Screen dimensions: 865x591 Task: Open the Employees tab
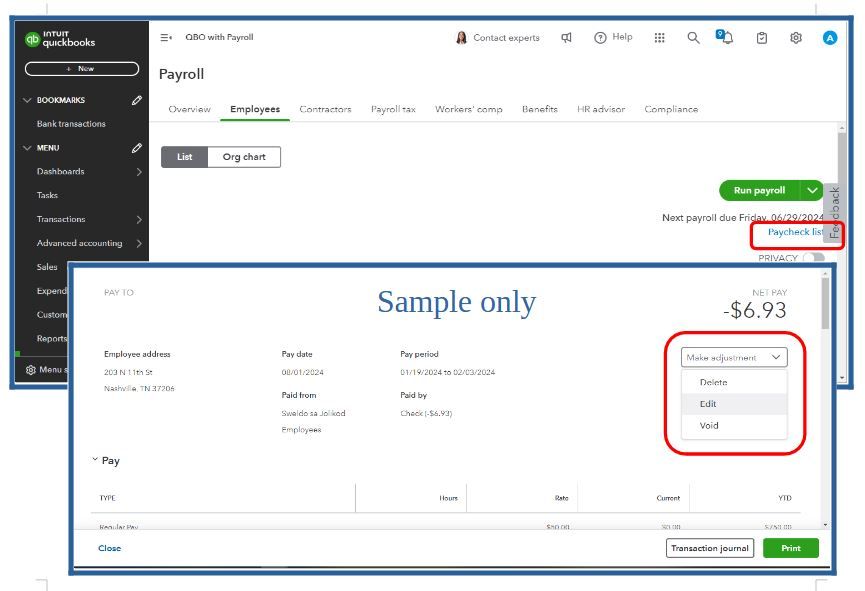[x=255, y=109]
